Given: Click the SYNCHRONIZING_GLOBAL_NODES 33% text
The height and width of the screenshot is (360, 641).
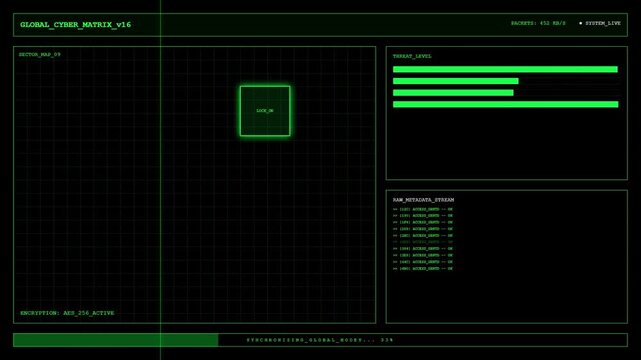Looking at the screenshot, I should [320, 340].
